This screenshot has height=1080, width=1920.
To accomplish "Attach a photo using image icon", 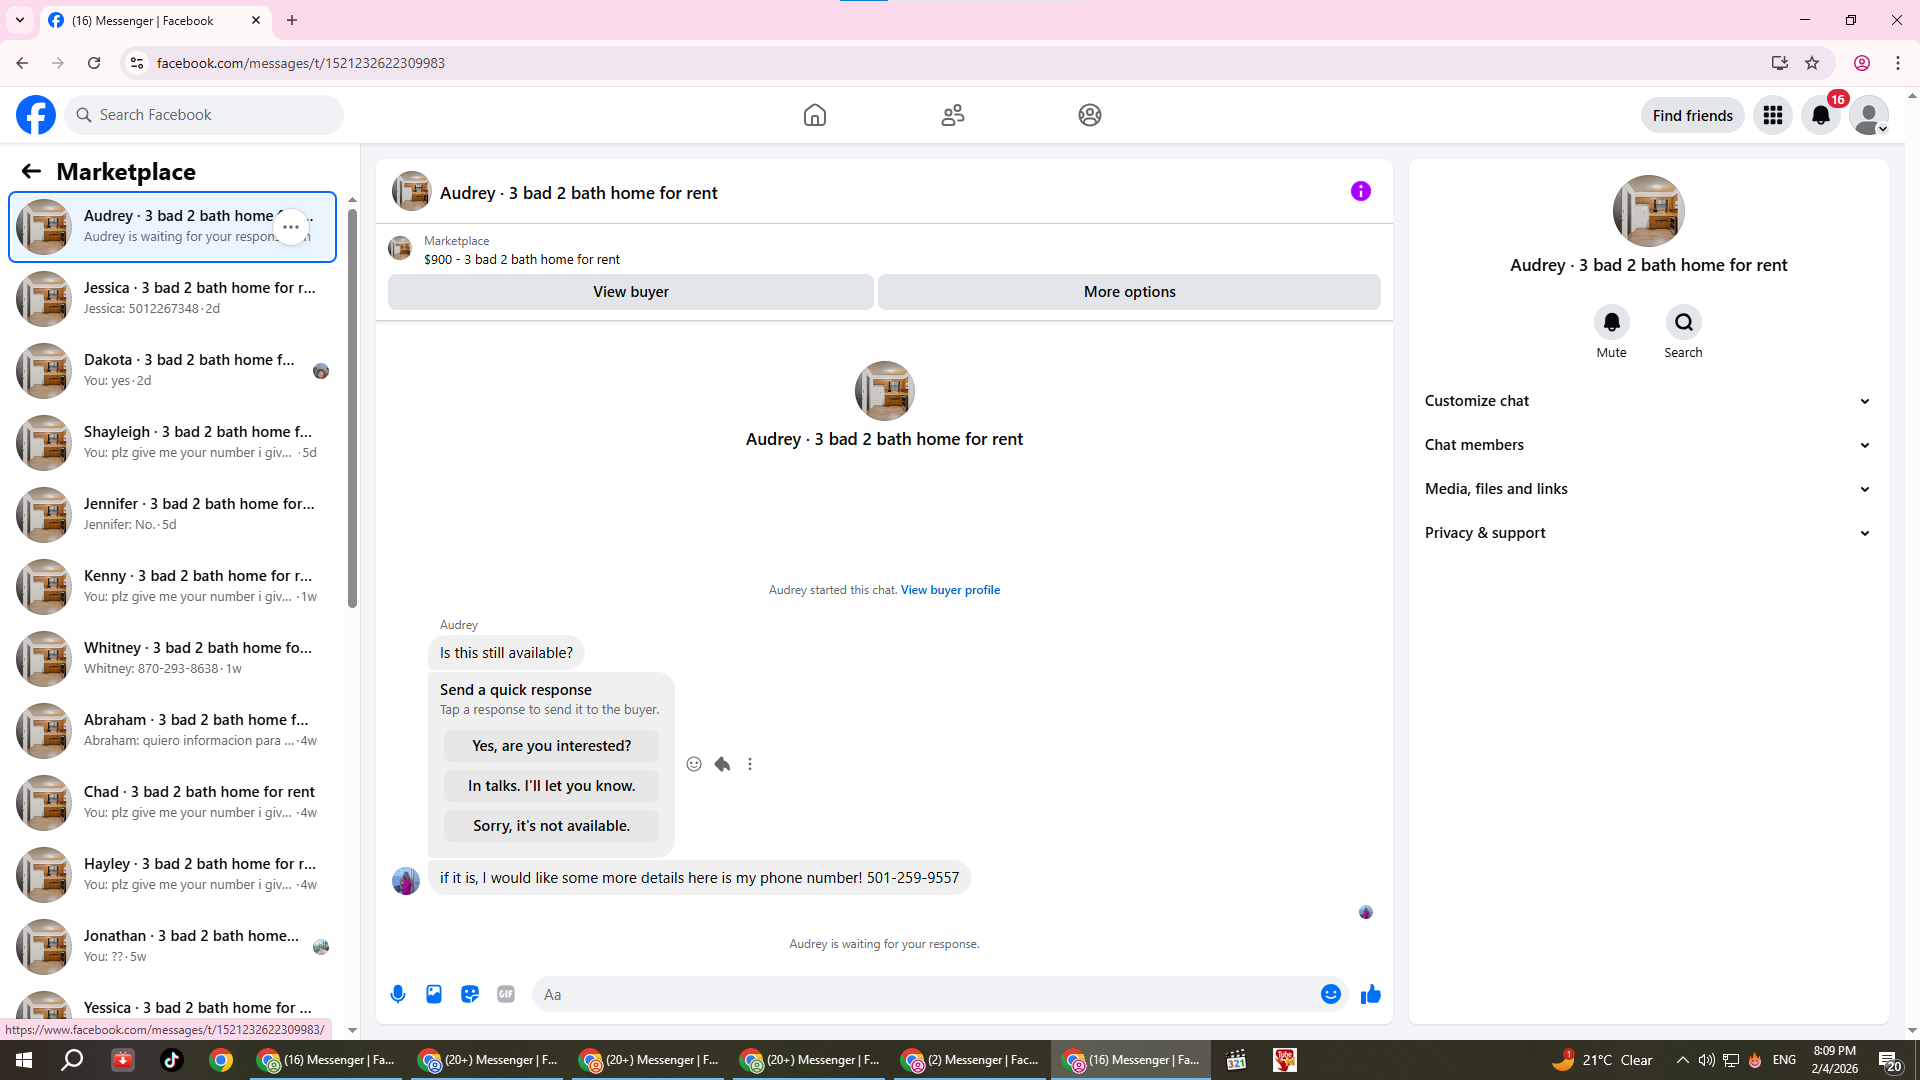I will (434, 994).
